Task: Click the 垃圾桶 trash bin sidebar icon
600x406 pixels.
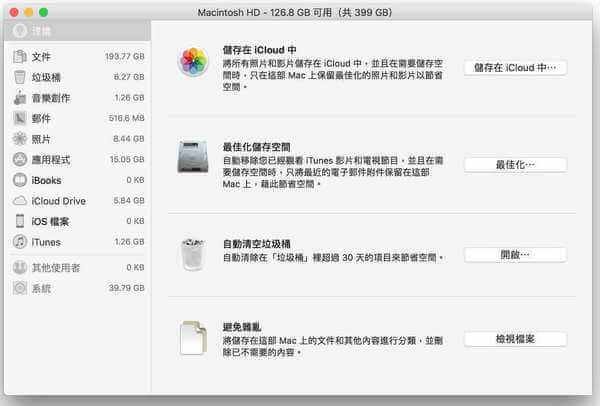Action: tap(20, 77)
